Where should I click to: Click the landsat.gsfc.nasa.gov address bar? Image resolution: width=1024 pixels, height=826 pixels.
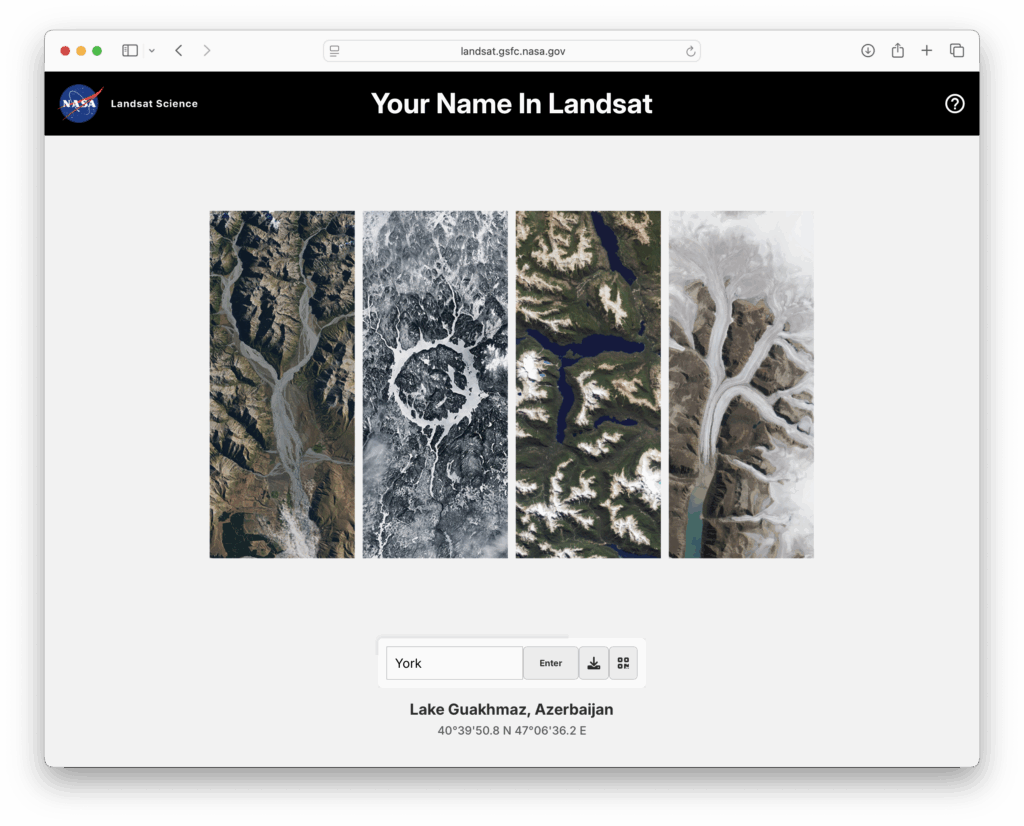pos(512,51)
